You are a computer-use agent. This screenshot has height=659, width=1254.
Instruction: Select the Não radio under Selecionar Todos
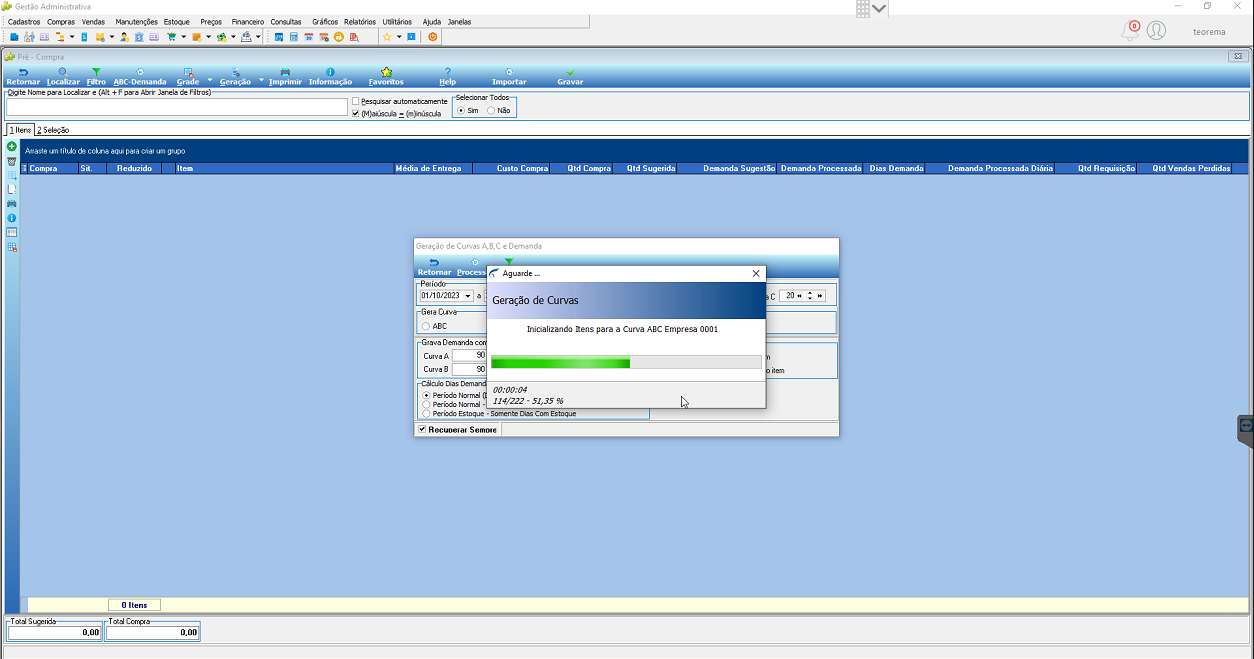pos(491,111)
